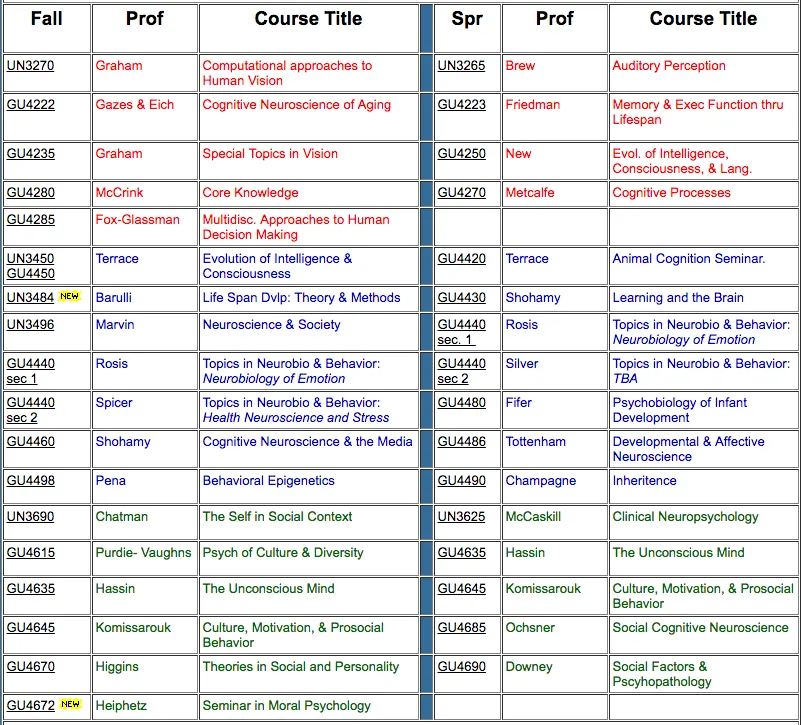Click the Fall column header
The image size is (801, 725).
(46, 19)
